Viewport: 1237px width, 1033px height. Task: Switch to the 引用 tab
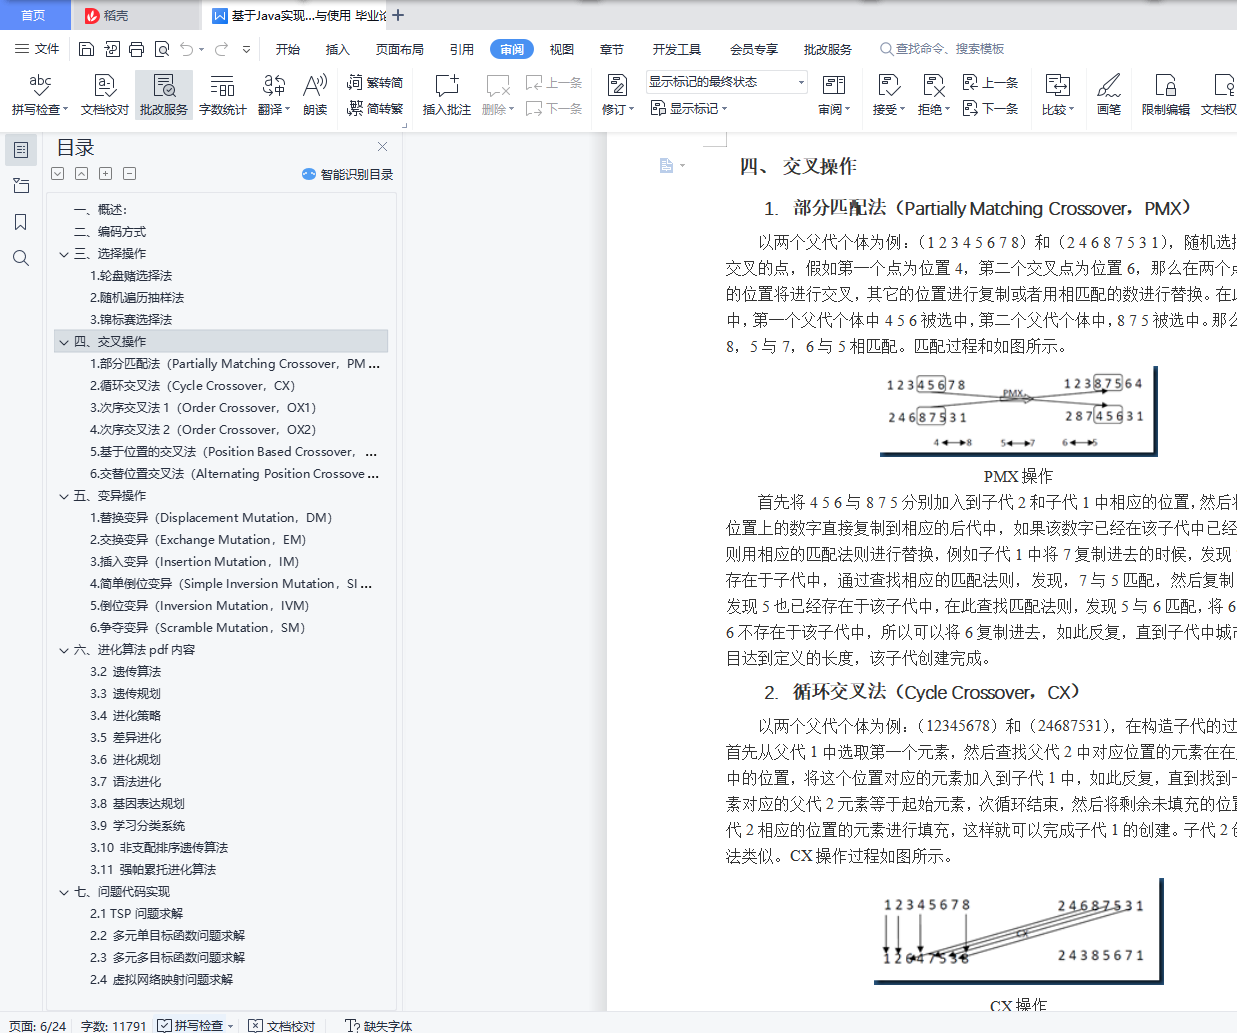point(462,49)
